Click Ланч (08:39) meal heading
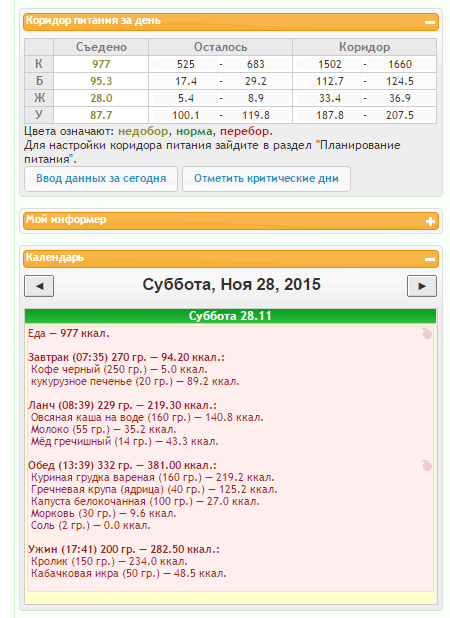 122,405
